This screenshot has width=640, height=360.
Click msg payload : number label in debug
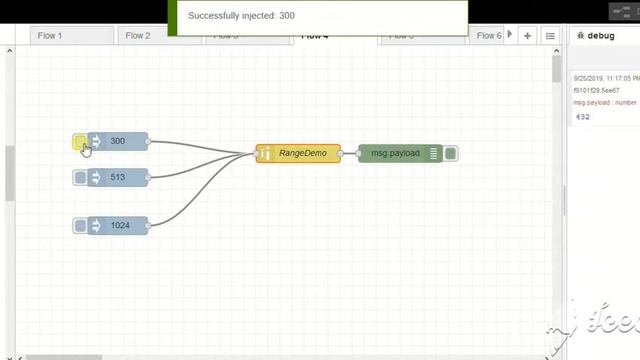point(605,103)
